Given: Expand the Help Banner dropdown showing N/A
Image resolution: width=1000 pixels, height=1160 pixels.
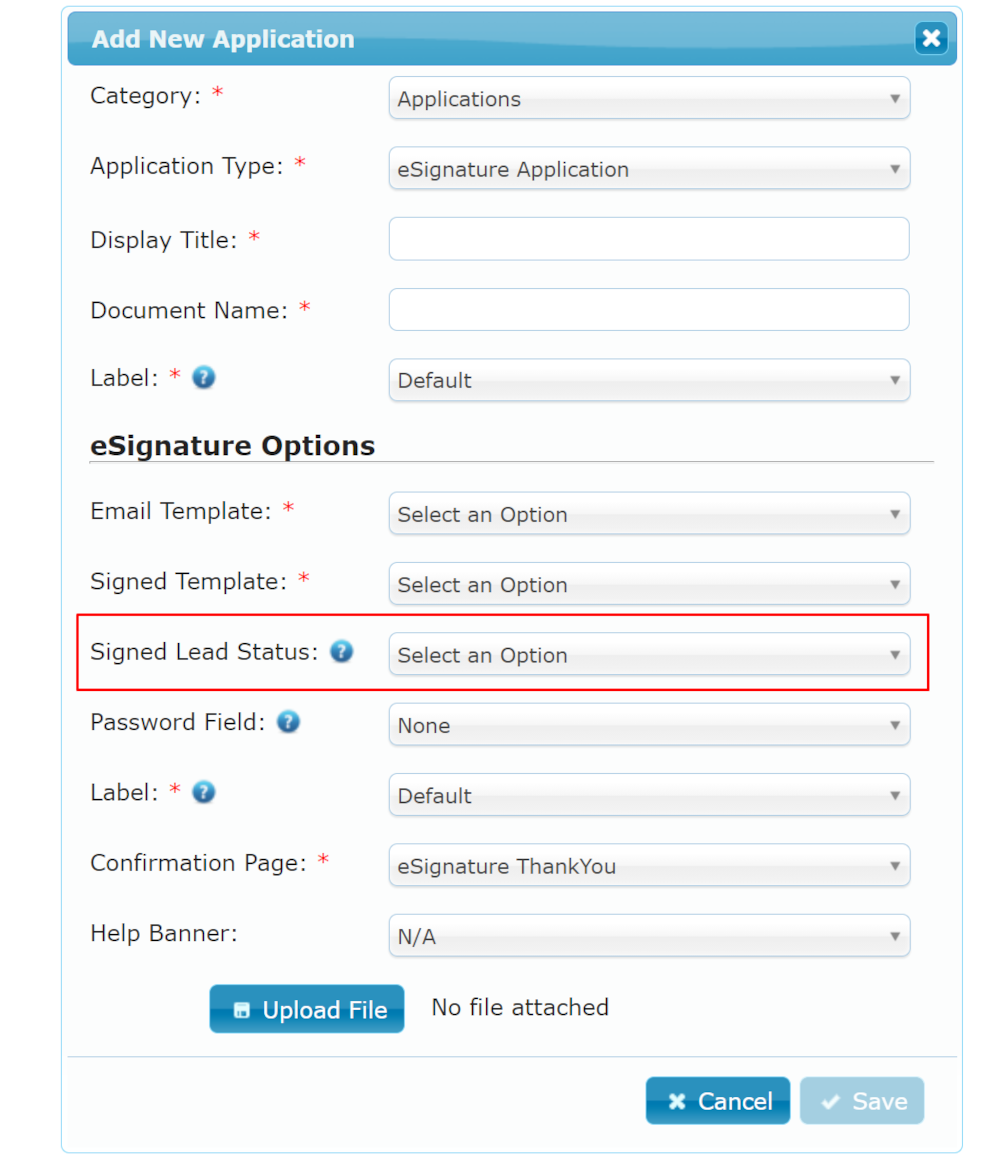Looking at the screenshot, I should tap(649, 935).
